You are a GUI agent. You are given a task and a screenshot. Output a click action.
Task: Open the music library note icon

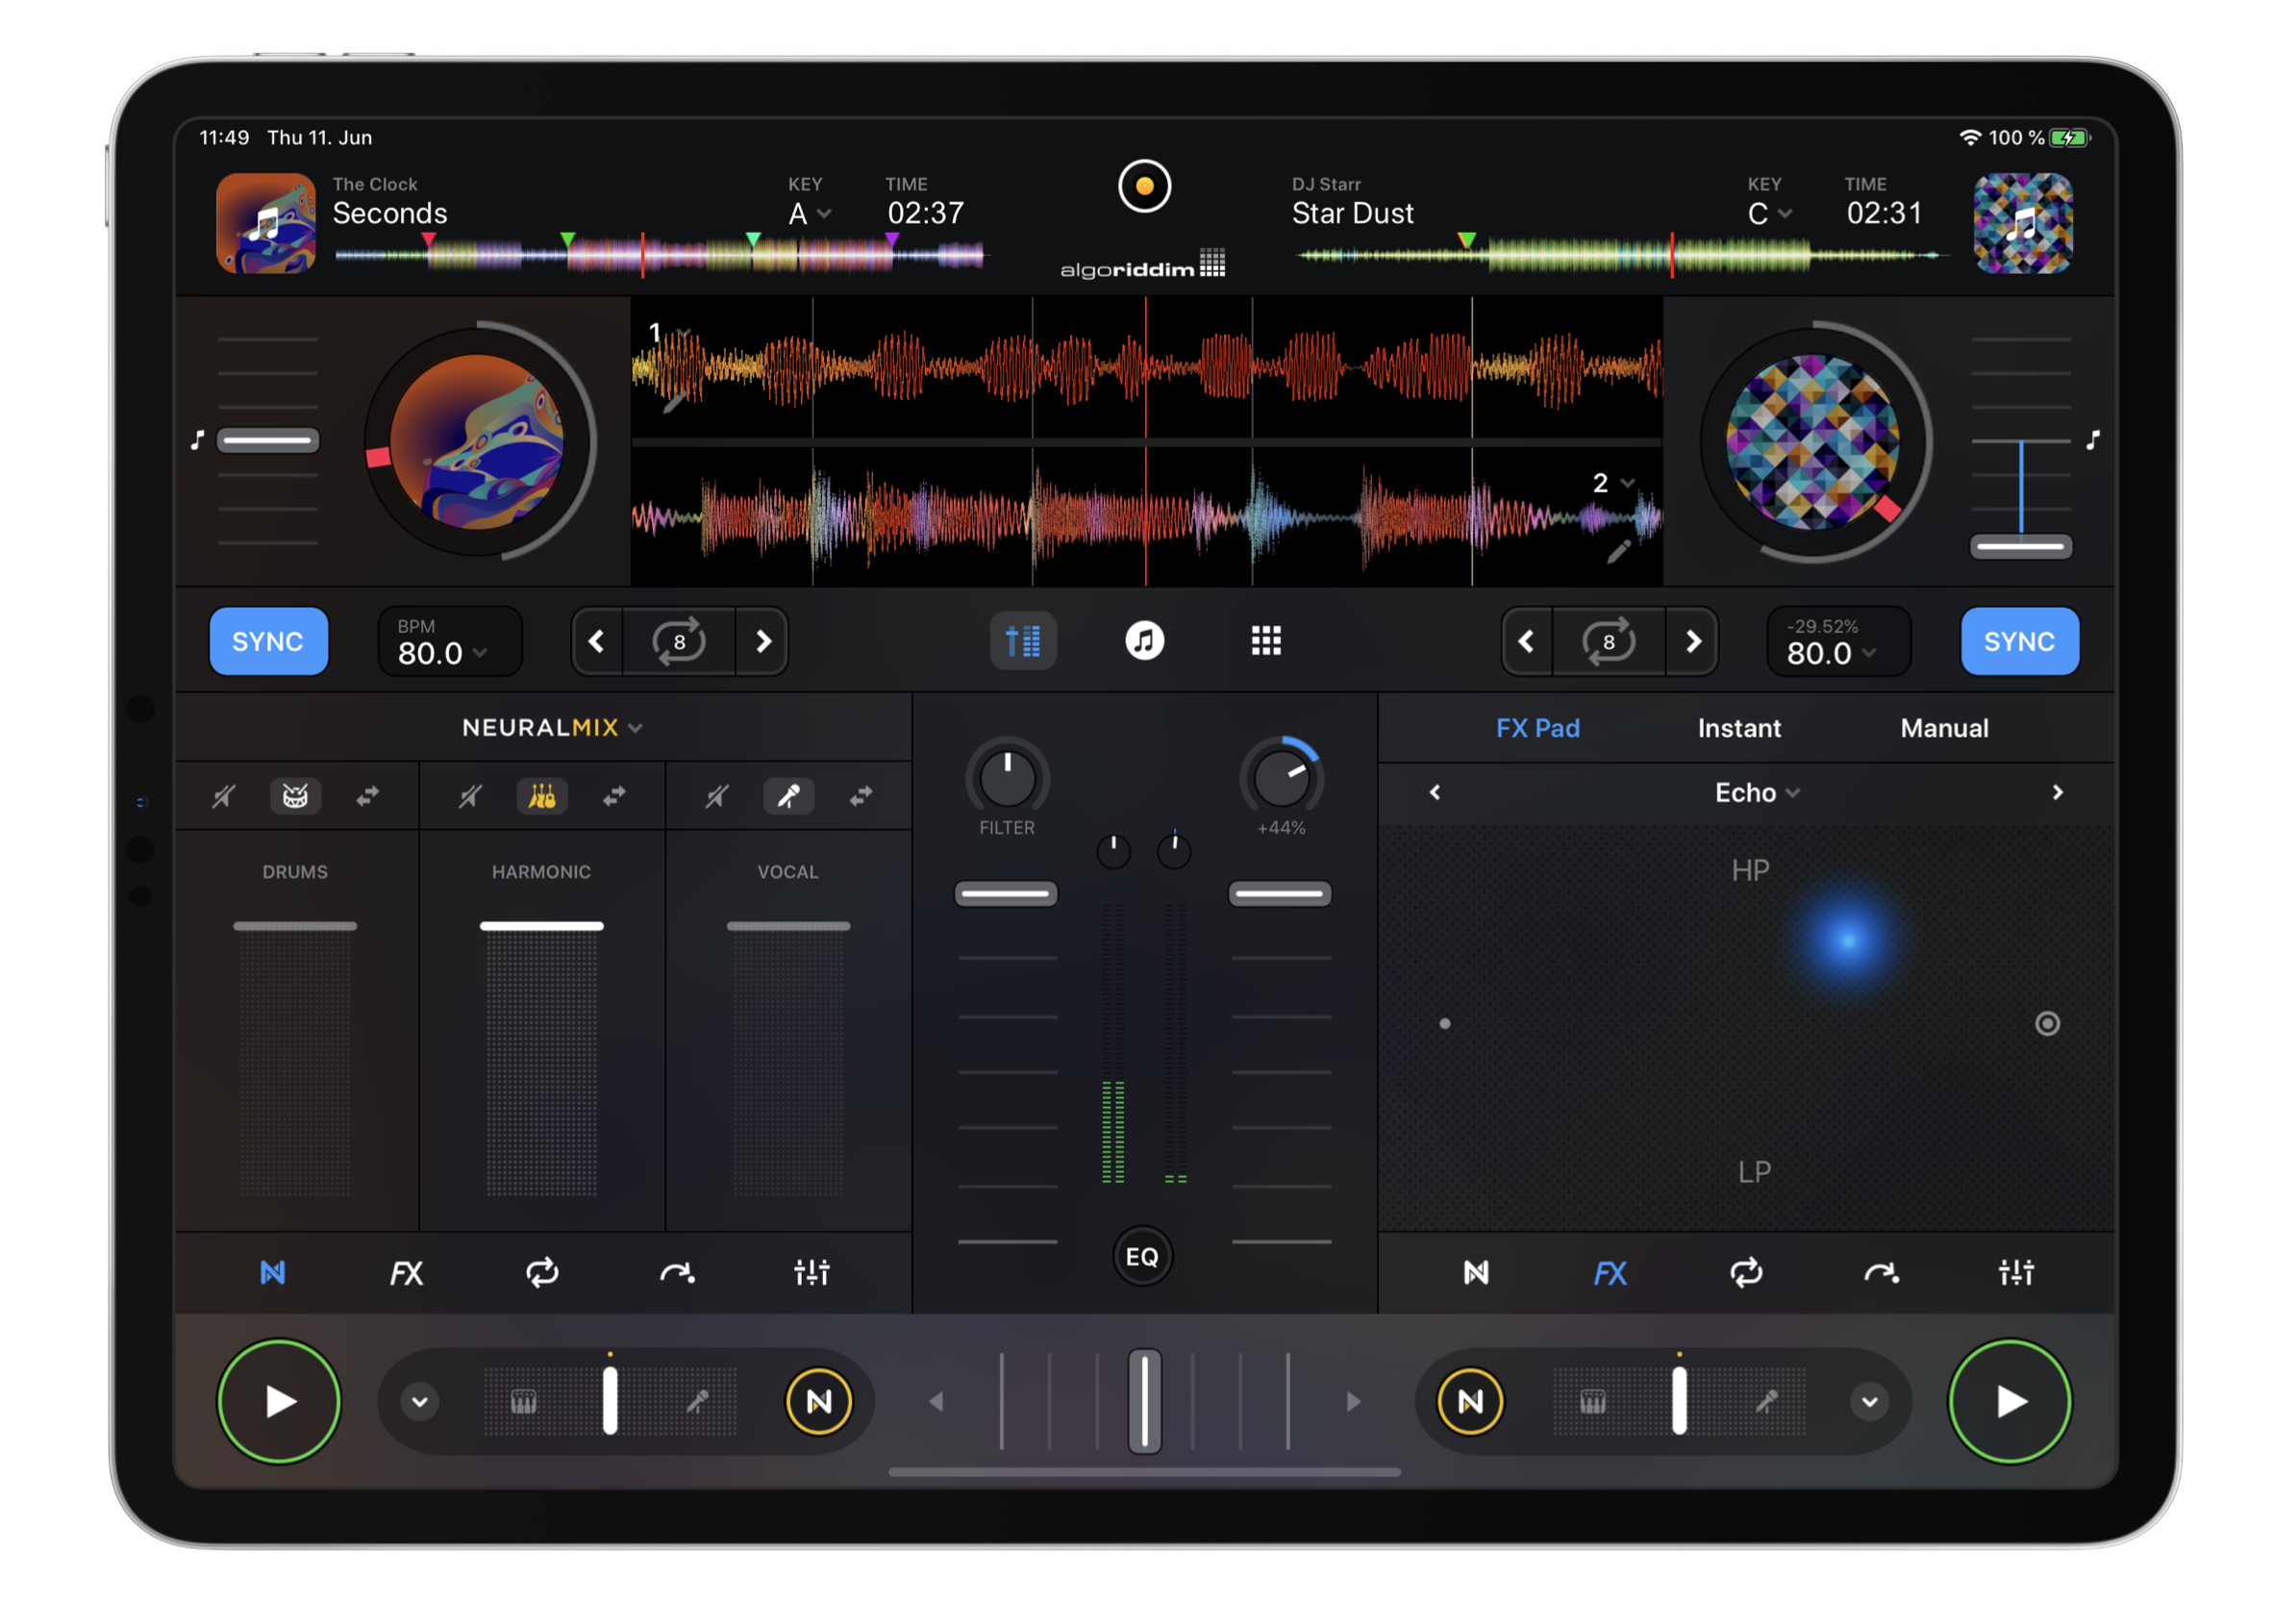(x=1144, y=641)
